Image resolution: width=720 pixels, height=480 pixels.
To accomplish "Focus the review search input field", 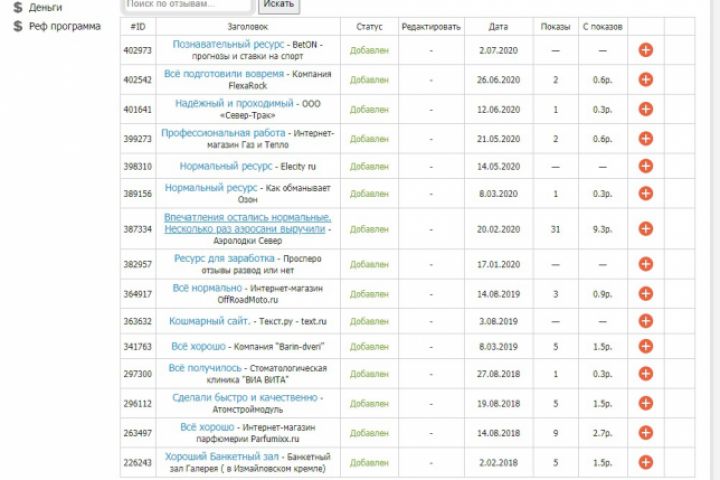I will (x=188, y=5).
